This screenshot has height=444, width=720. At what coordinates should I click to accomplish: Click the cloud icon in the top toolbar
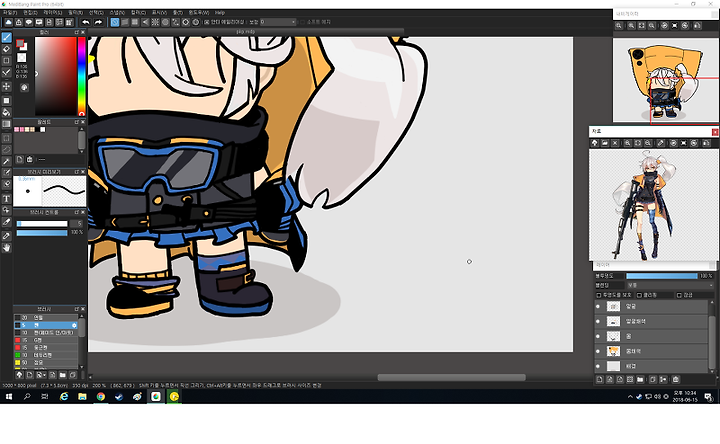tap(8, 22)
